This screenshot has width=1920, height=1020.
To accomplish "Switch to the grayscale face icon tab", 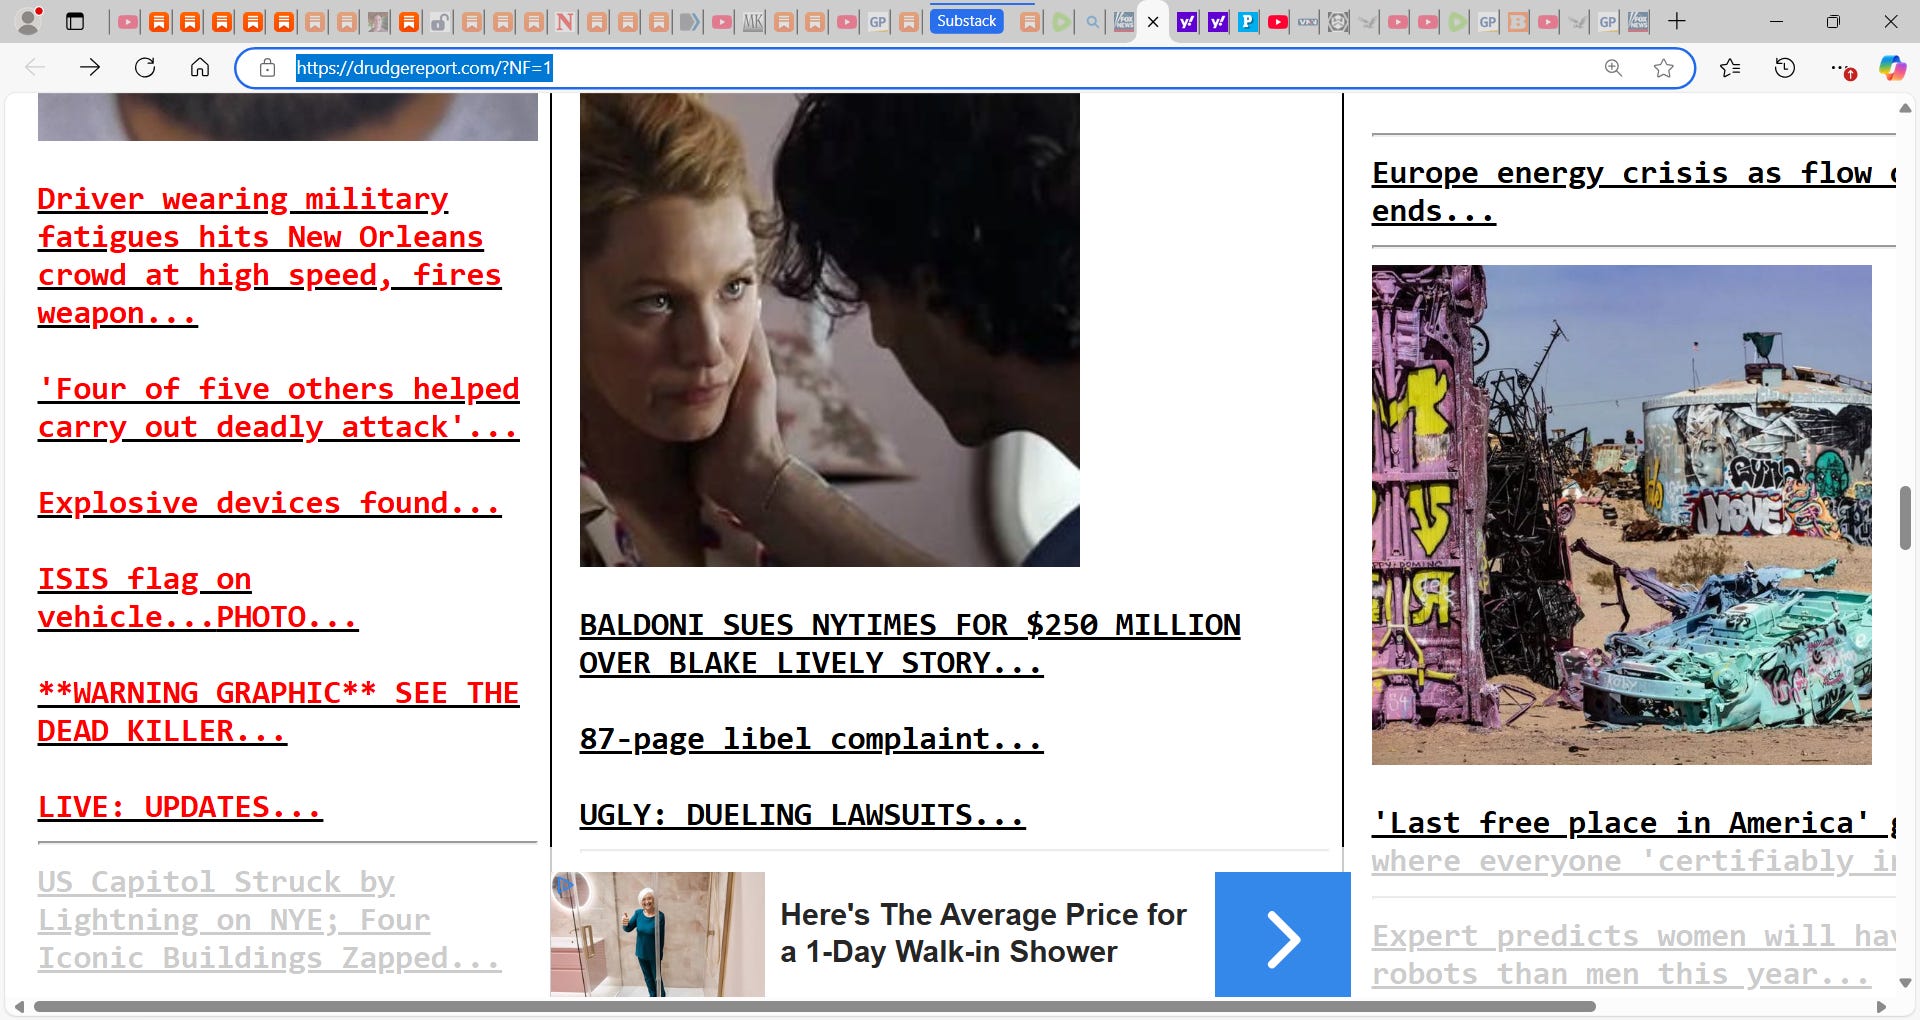I will tap(1338, 22).
